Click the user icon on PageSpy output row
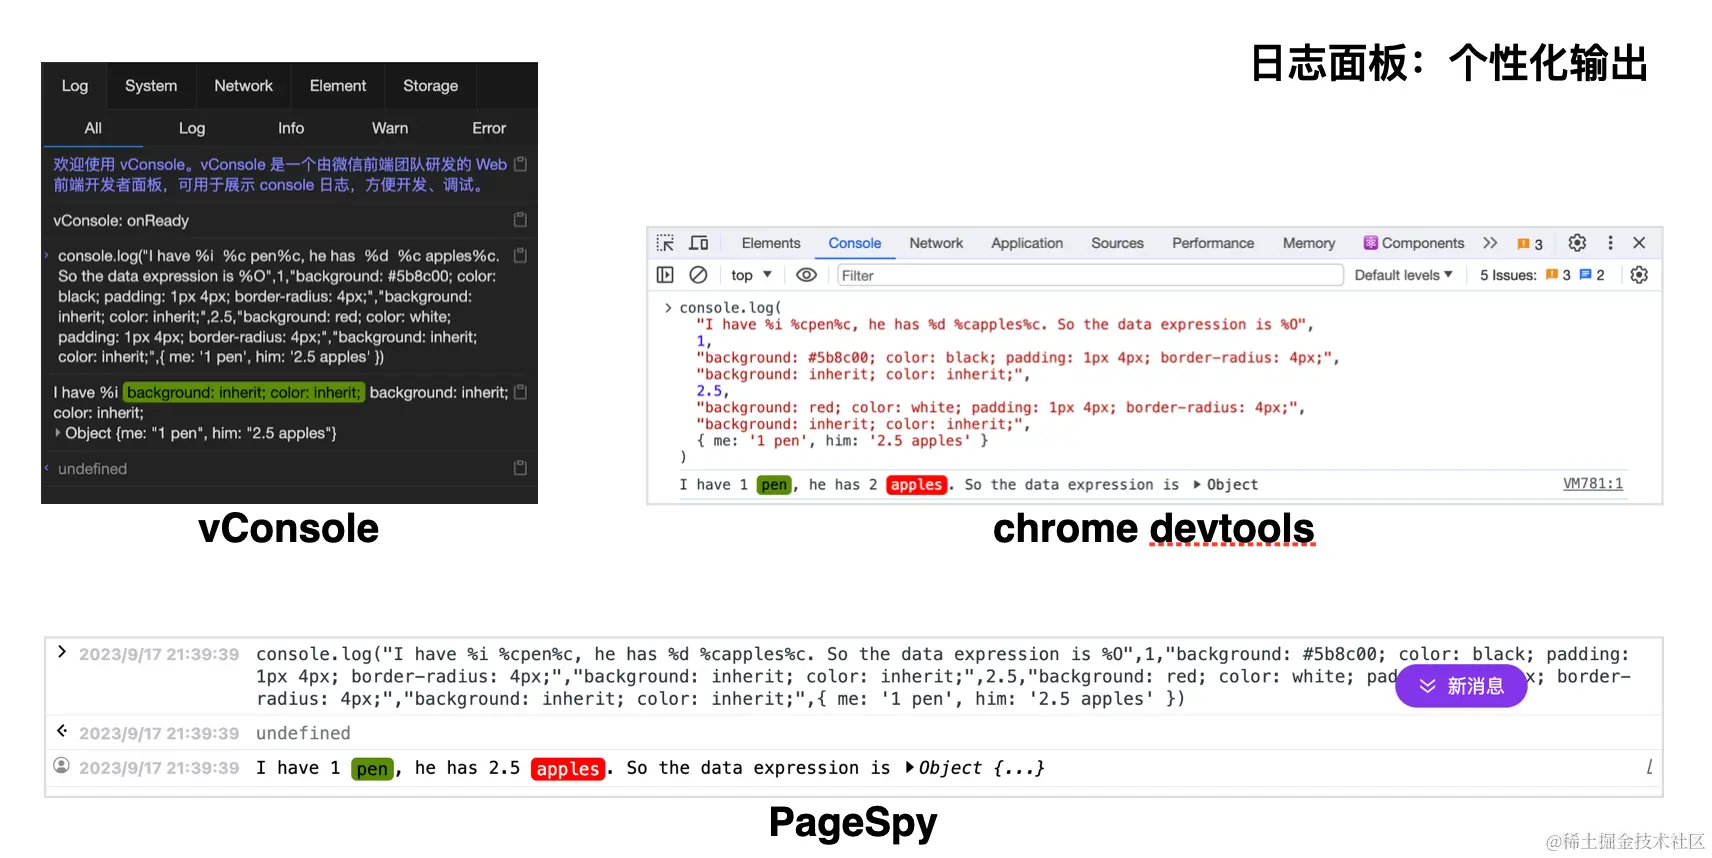The image size is (1712, 858). pyautogui.click(x=61, y=766)
